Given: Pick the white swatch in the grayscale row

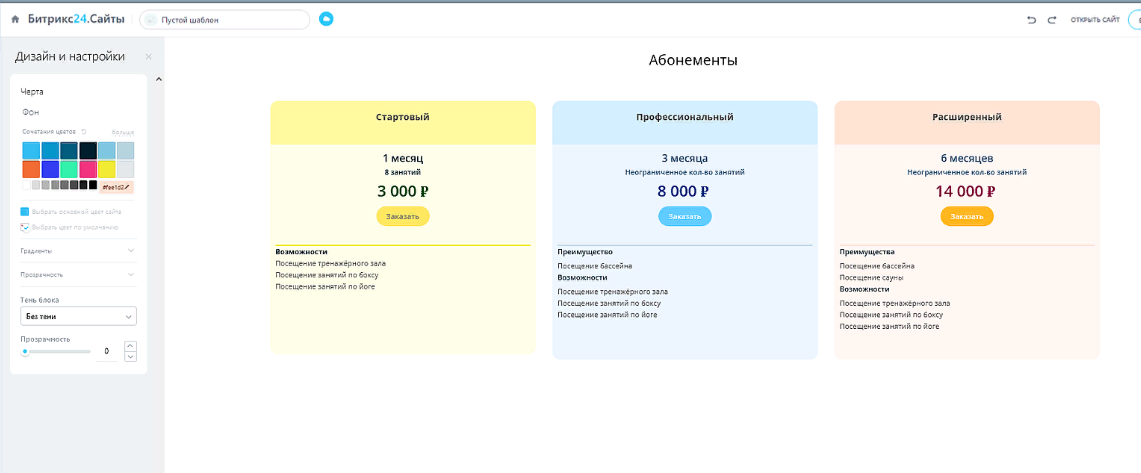Looking at the screenshot, I should click(x=27, y=186).
